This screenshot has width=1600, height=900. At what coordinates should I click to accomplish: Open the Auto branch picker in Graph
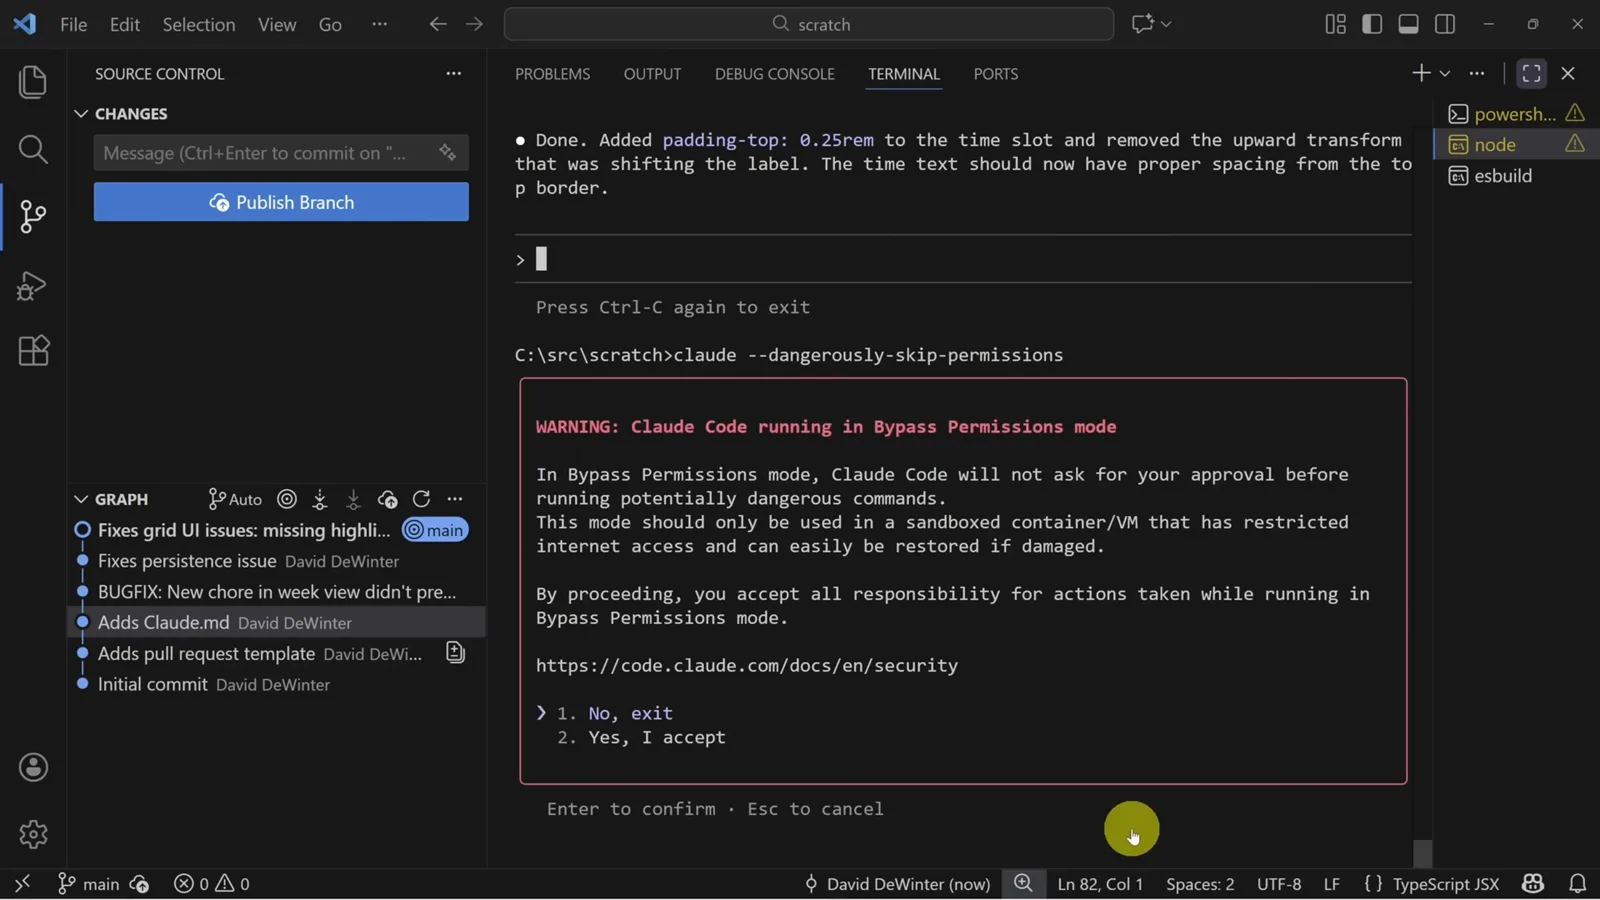click(x=235, y=499)
